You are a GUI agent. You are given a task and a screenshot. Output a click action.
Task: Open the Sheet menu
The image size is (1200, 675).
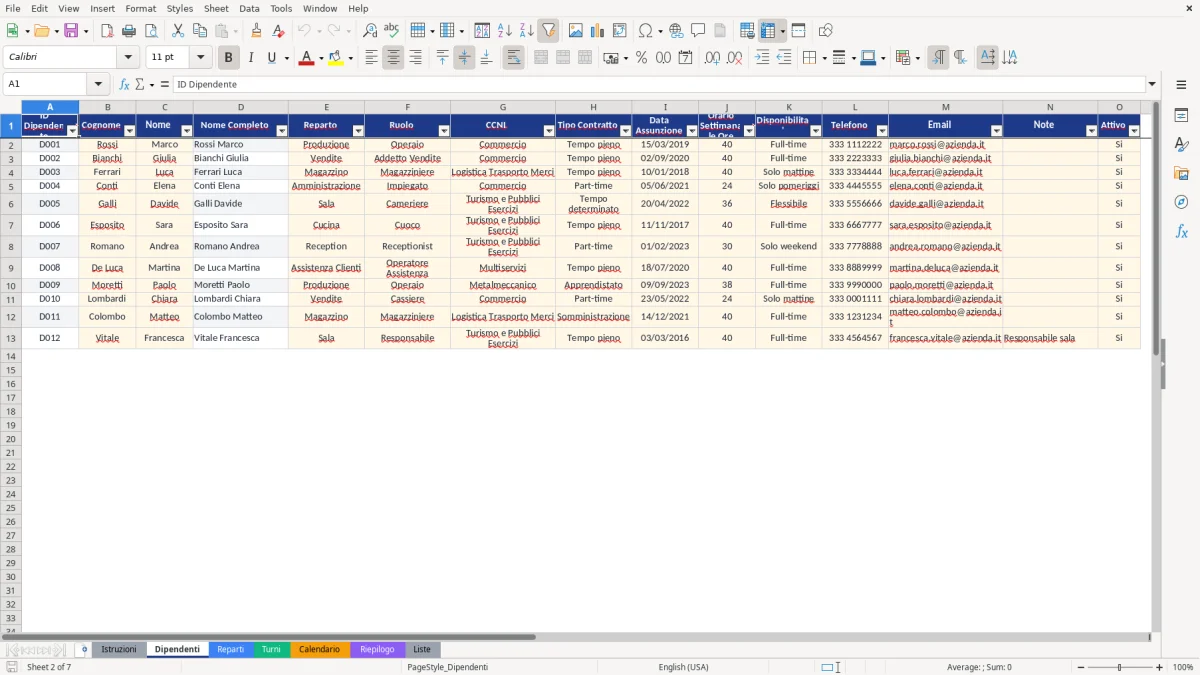[x=216, y=8]
